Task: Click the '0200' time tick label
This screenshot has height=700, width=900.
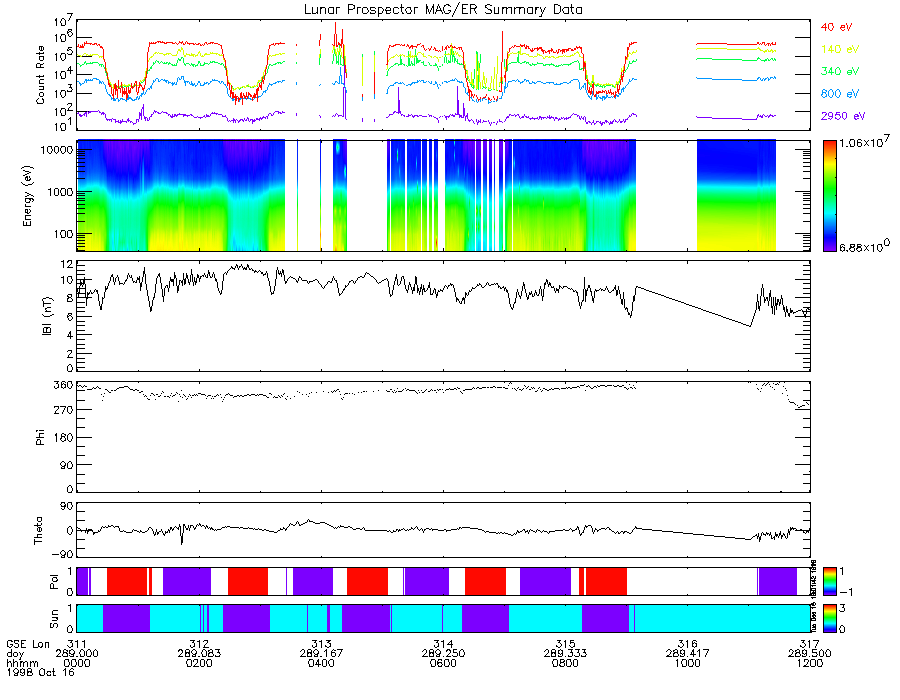Action: [x=199, y=663]
